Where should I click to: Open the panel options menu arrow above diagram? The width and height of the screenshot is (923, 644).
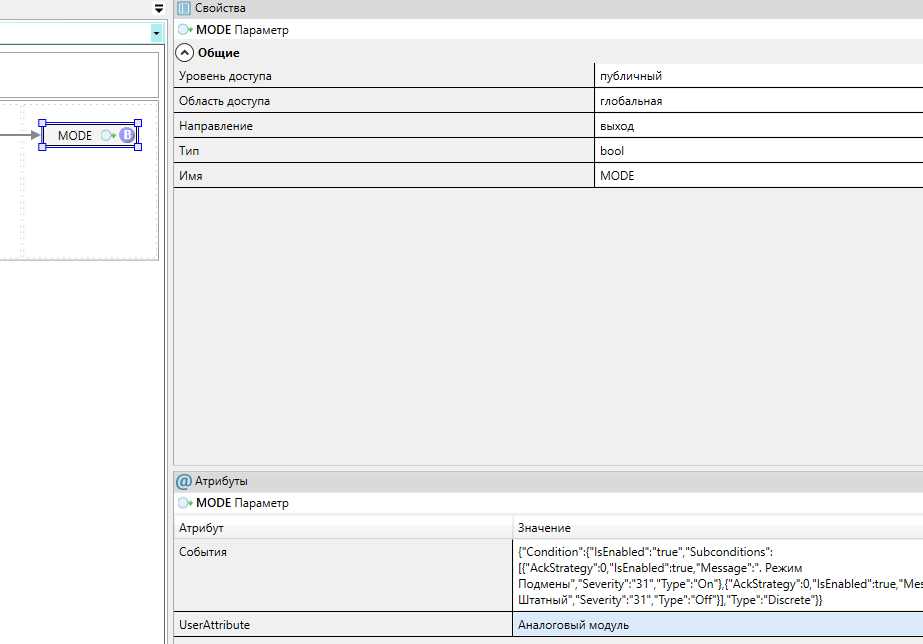[x=158, y=8]
